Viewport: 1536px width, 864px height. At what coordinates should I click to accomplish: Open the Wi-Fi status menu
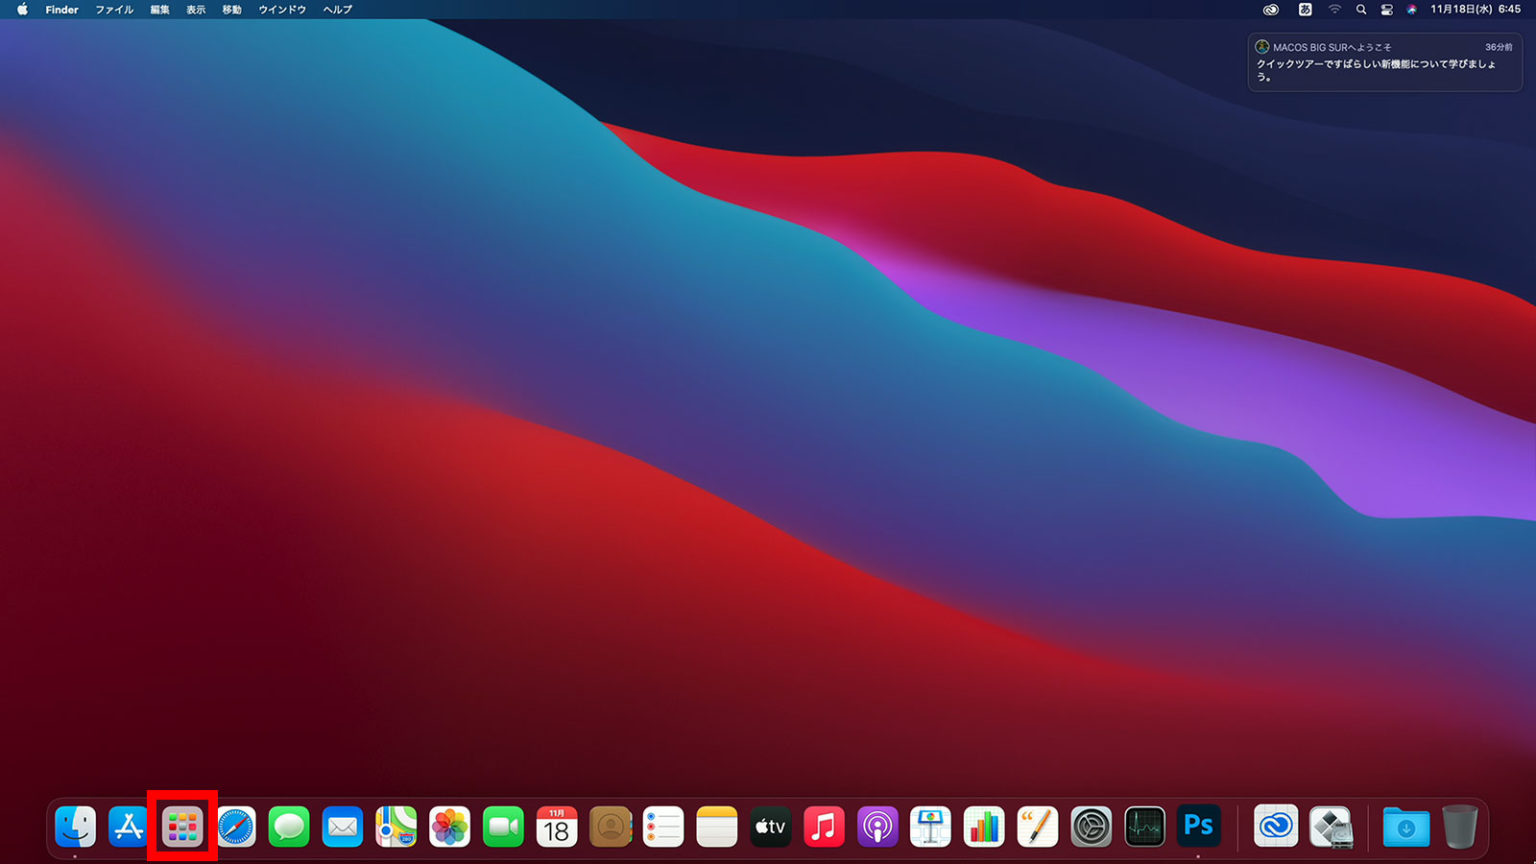(x=1334, y=9)
